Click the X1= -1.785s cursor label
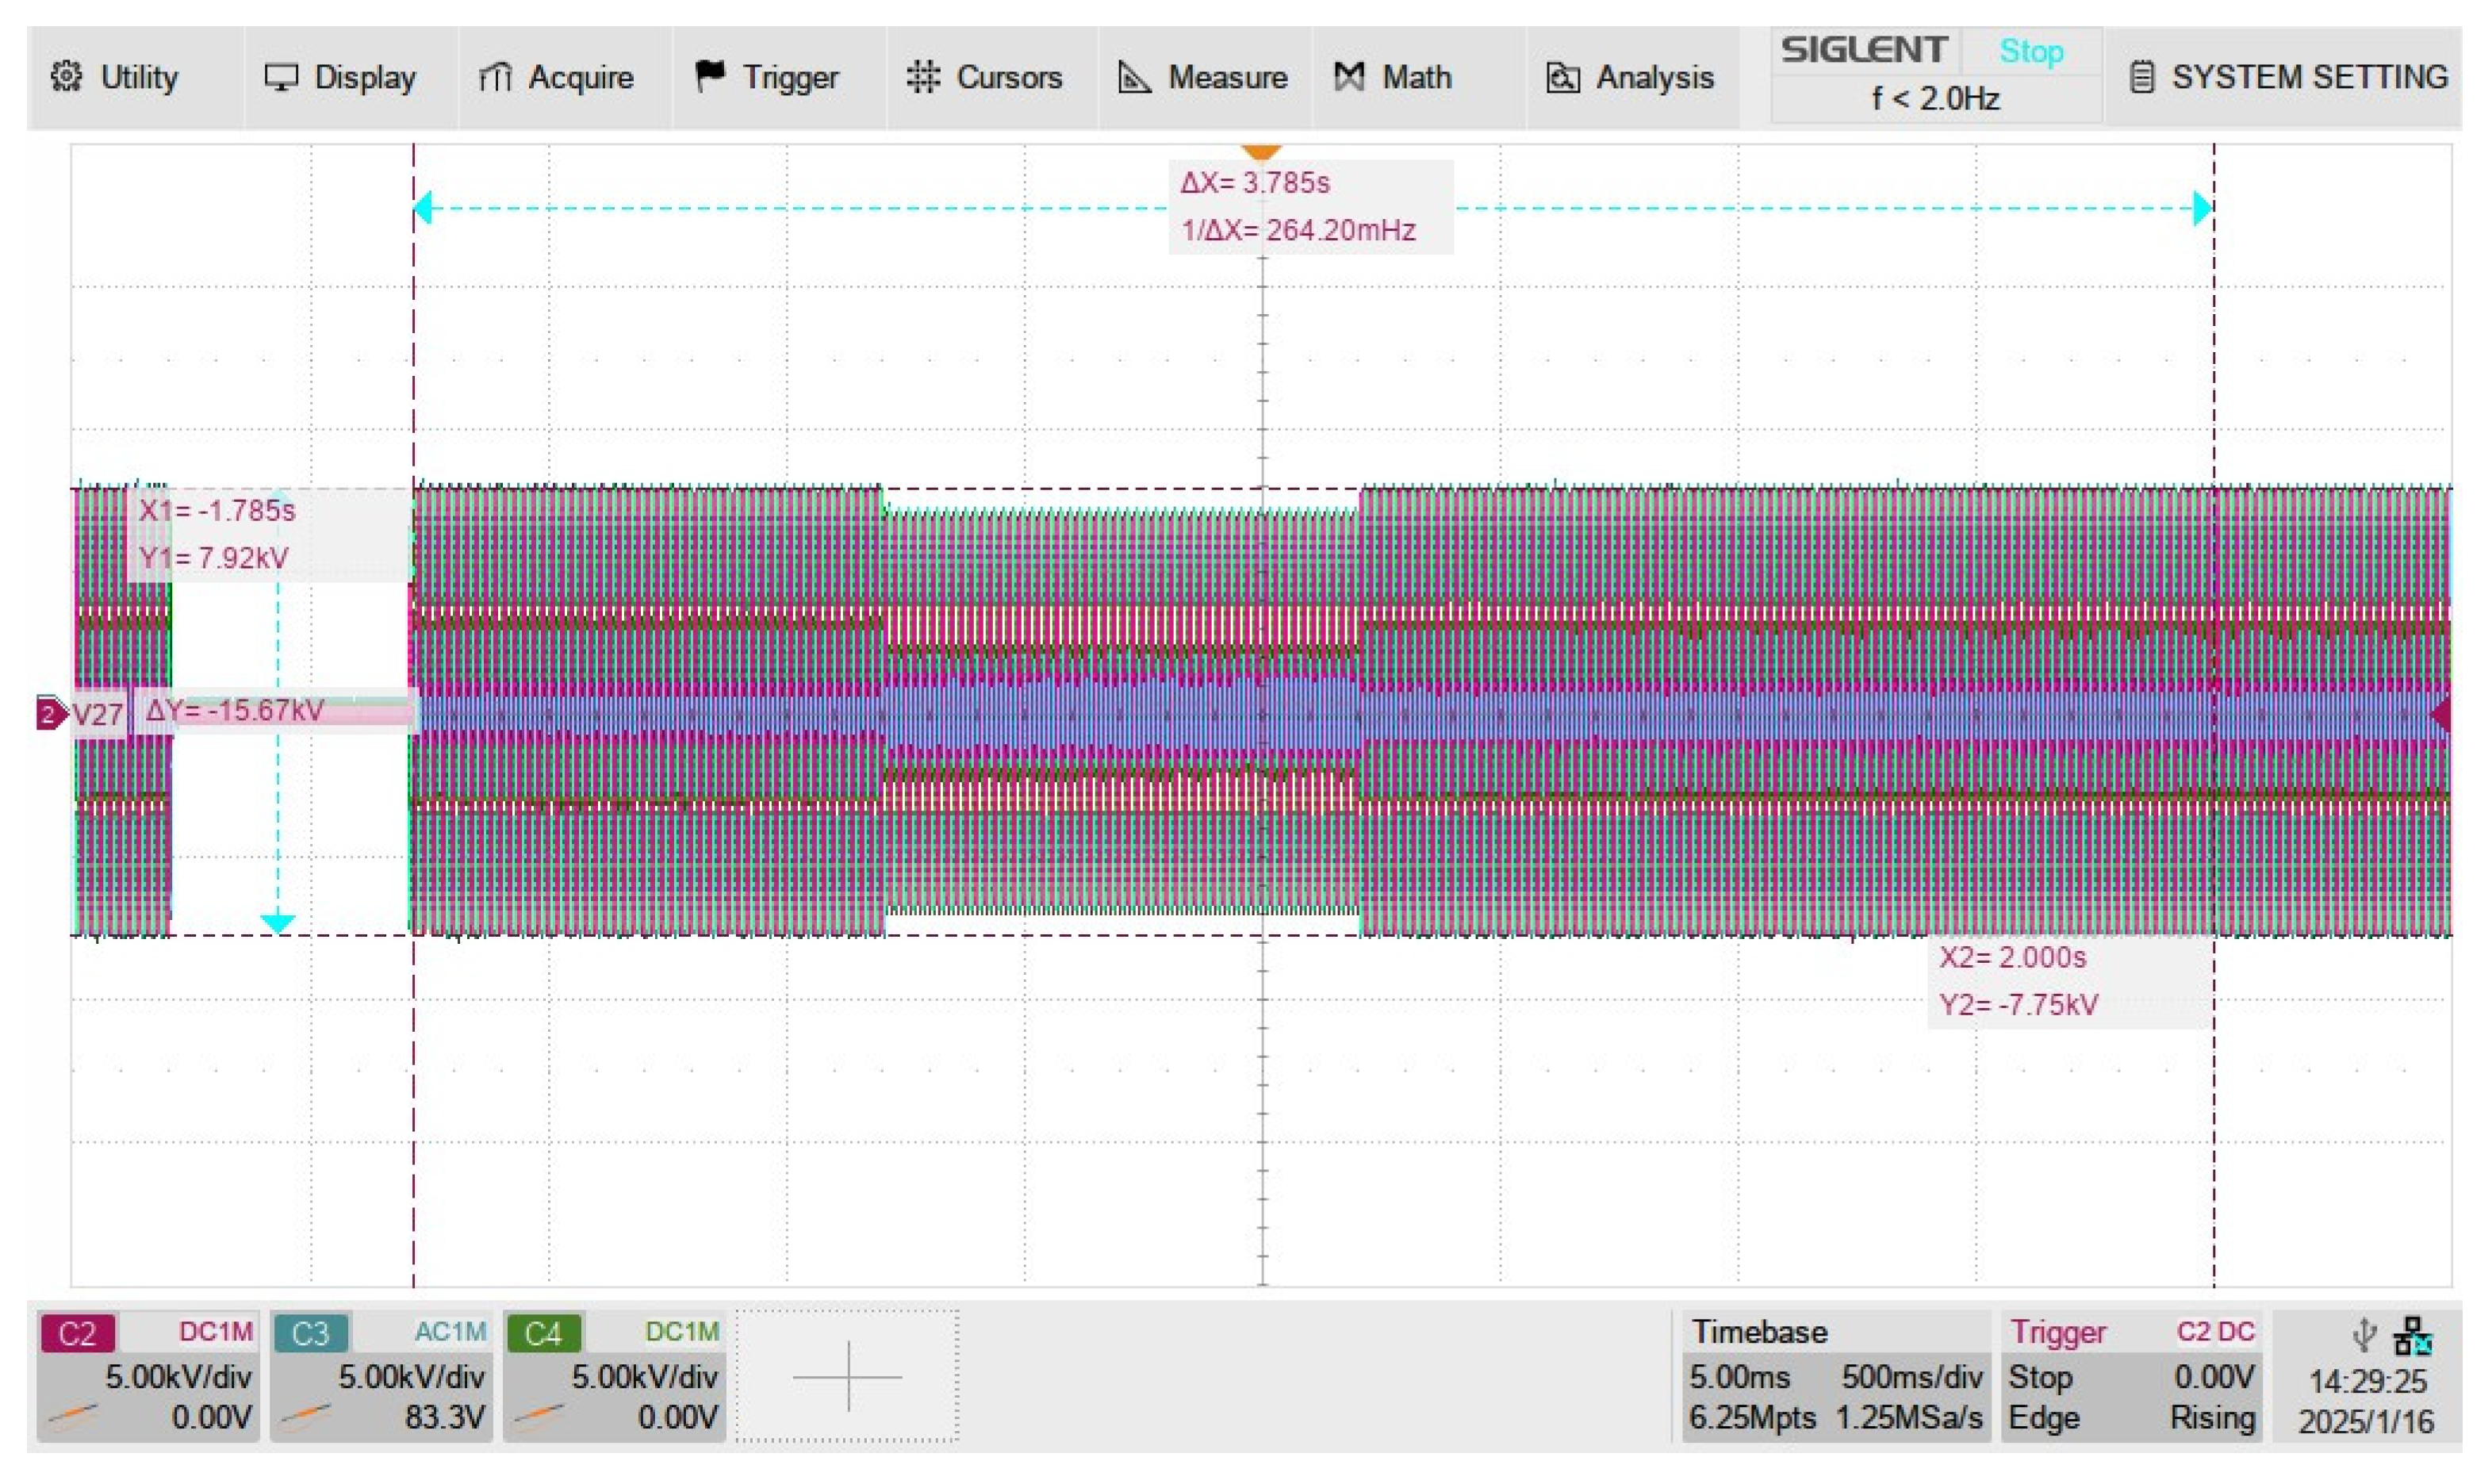The width and height of the screenshot is (2492, 1484). click(x=217, y=511)
